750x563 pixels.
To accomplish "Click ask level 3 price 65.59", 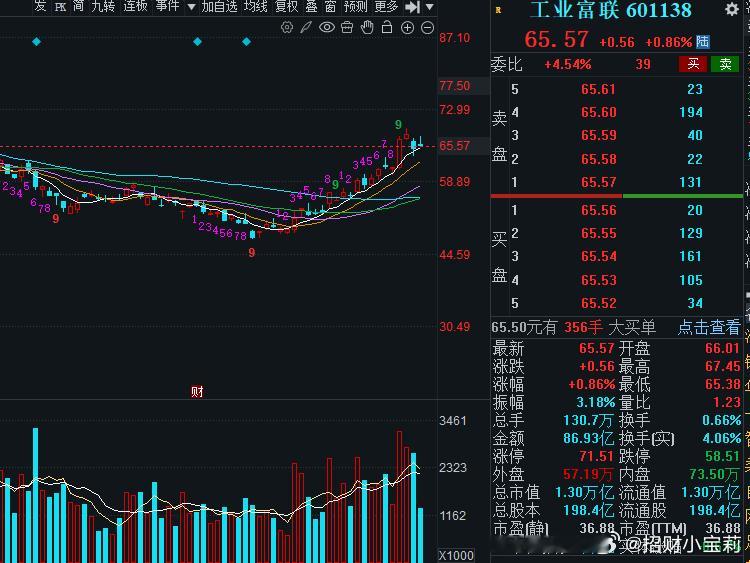I will [x=598, y=135].
